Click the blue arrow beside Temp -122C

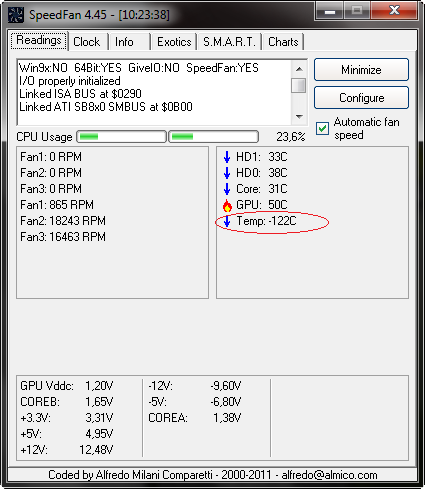[227, 221]
